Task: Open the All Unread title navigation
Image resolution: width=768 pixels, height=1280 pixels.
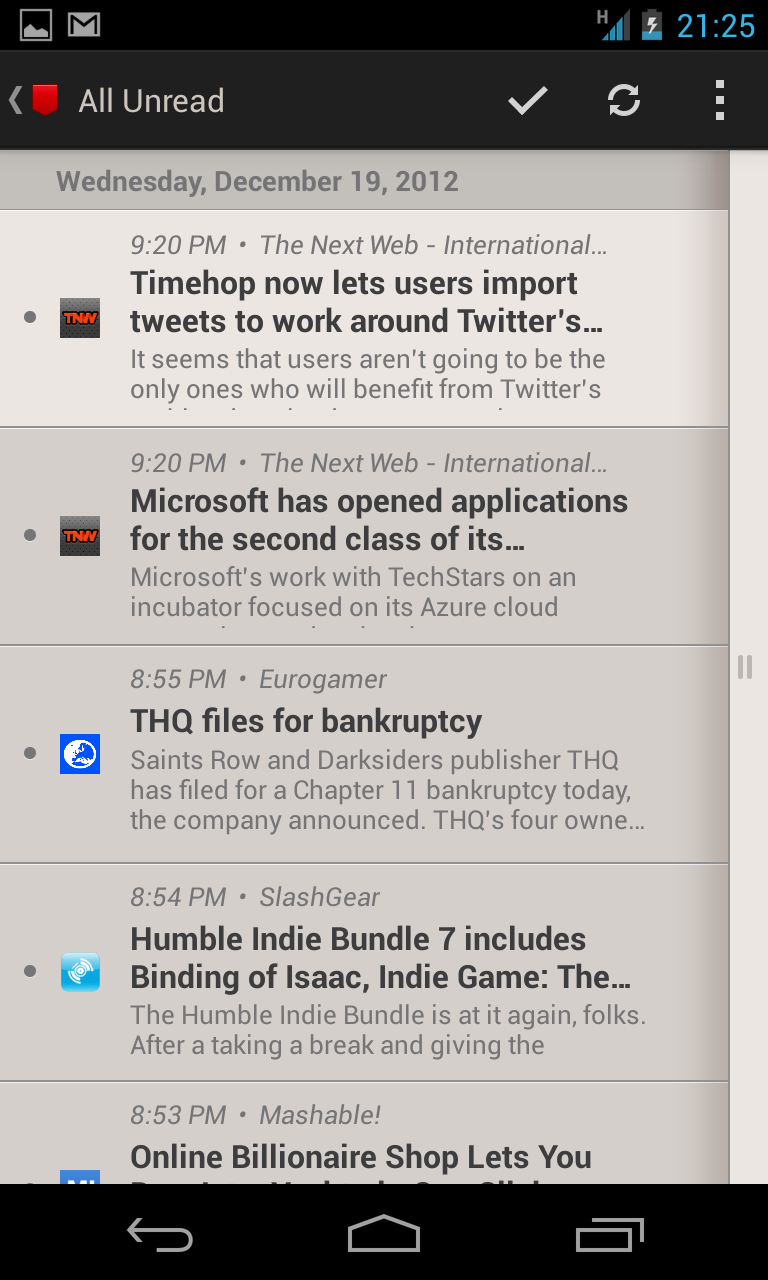Action: 151,101
